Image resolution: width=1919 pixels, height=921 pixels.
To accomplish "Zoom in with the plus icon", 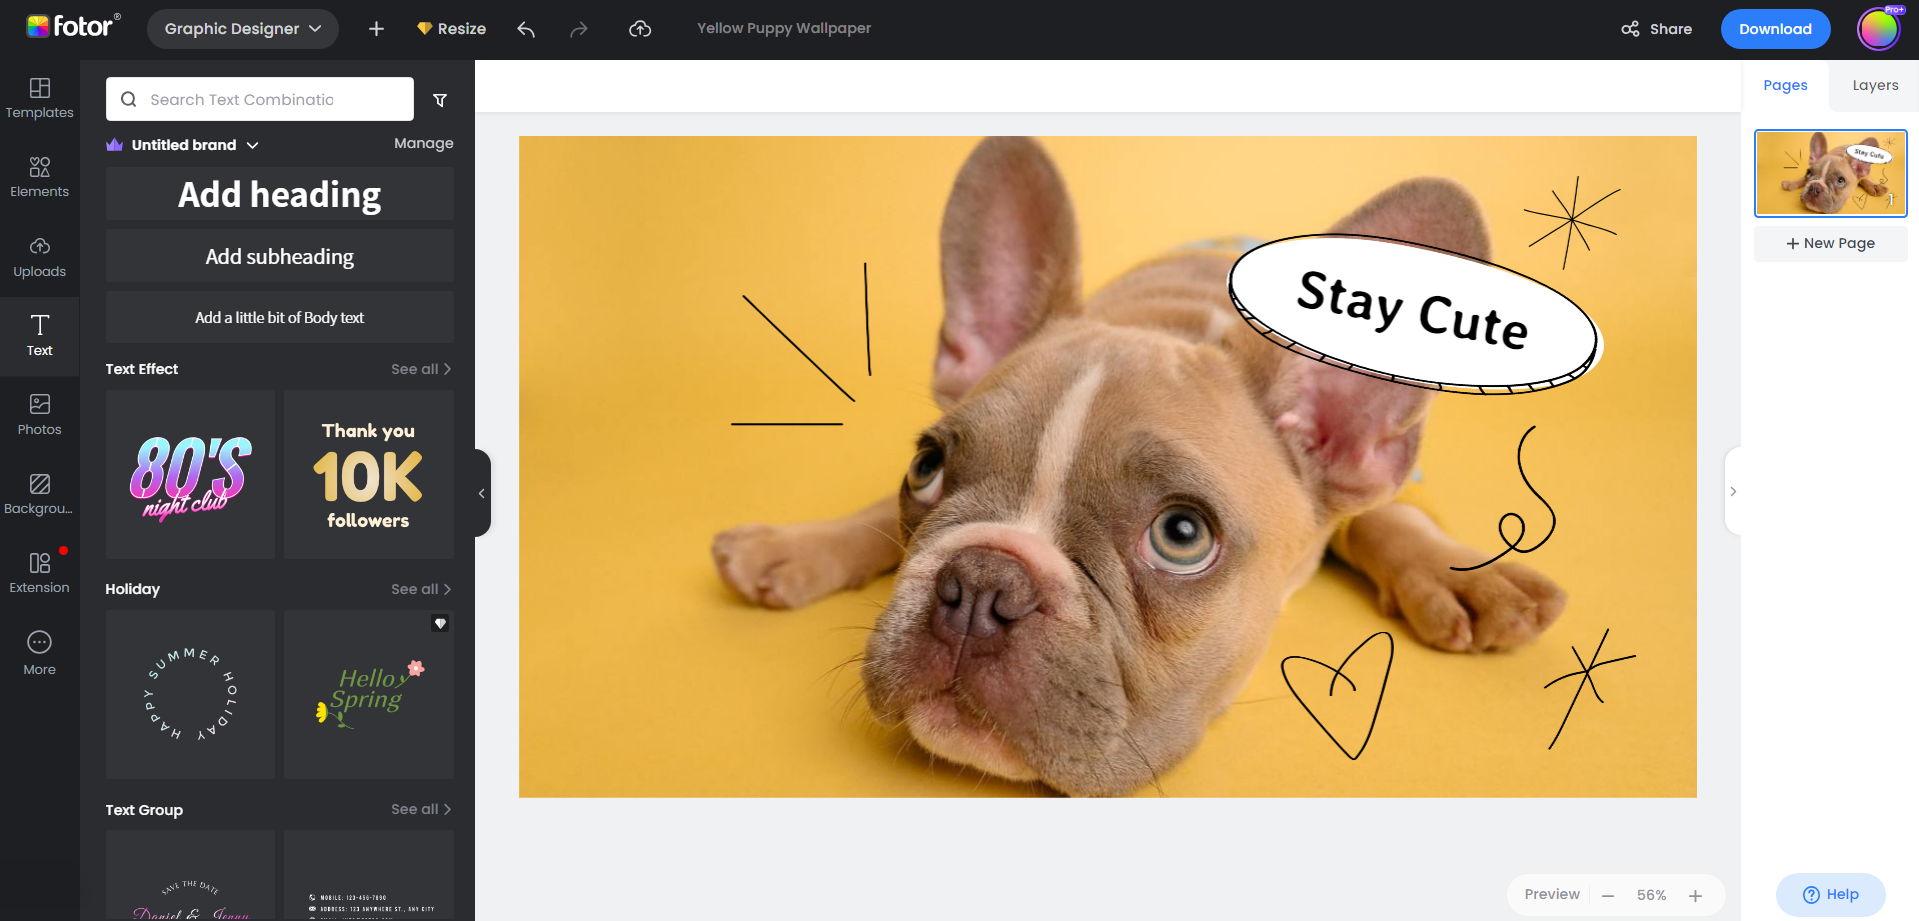I will click(x=1695, y=896).
